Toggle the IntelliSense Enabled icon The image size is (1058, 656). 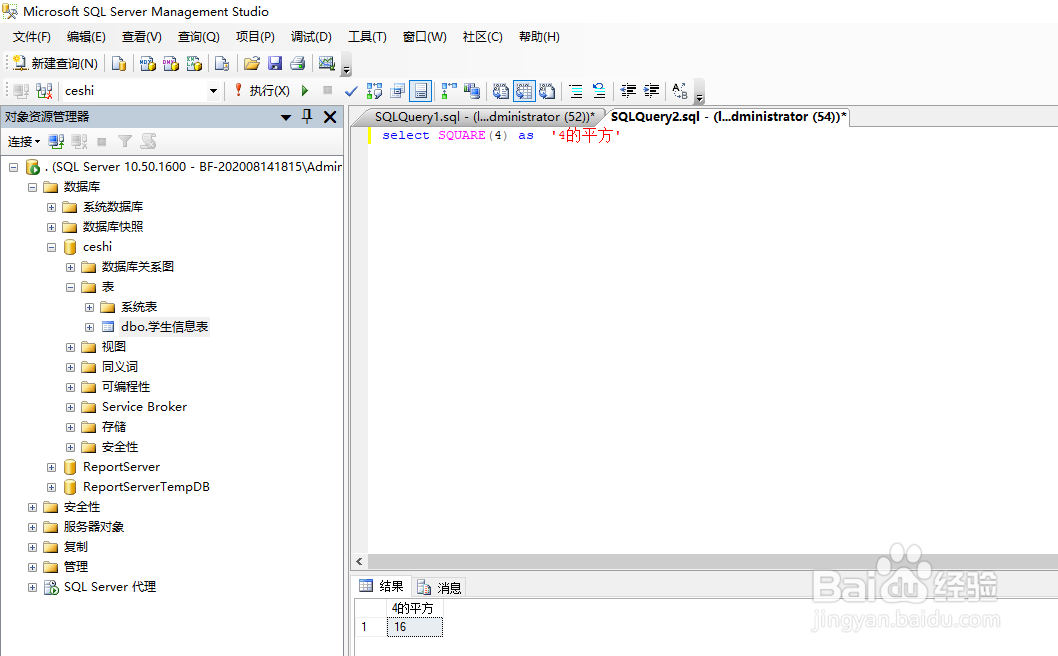click(420, 90)
